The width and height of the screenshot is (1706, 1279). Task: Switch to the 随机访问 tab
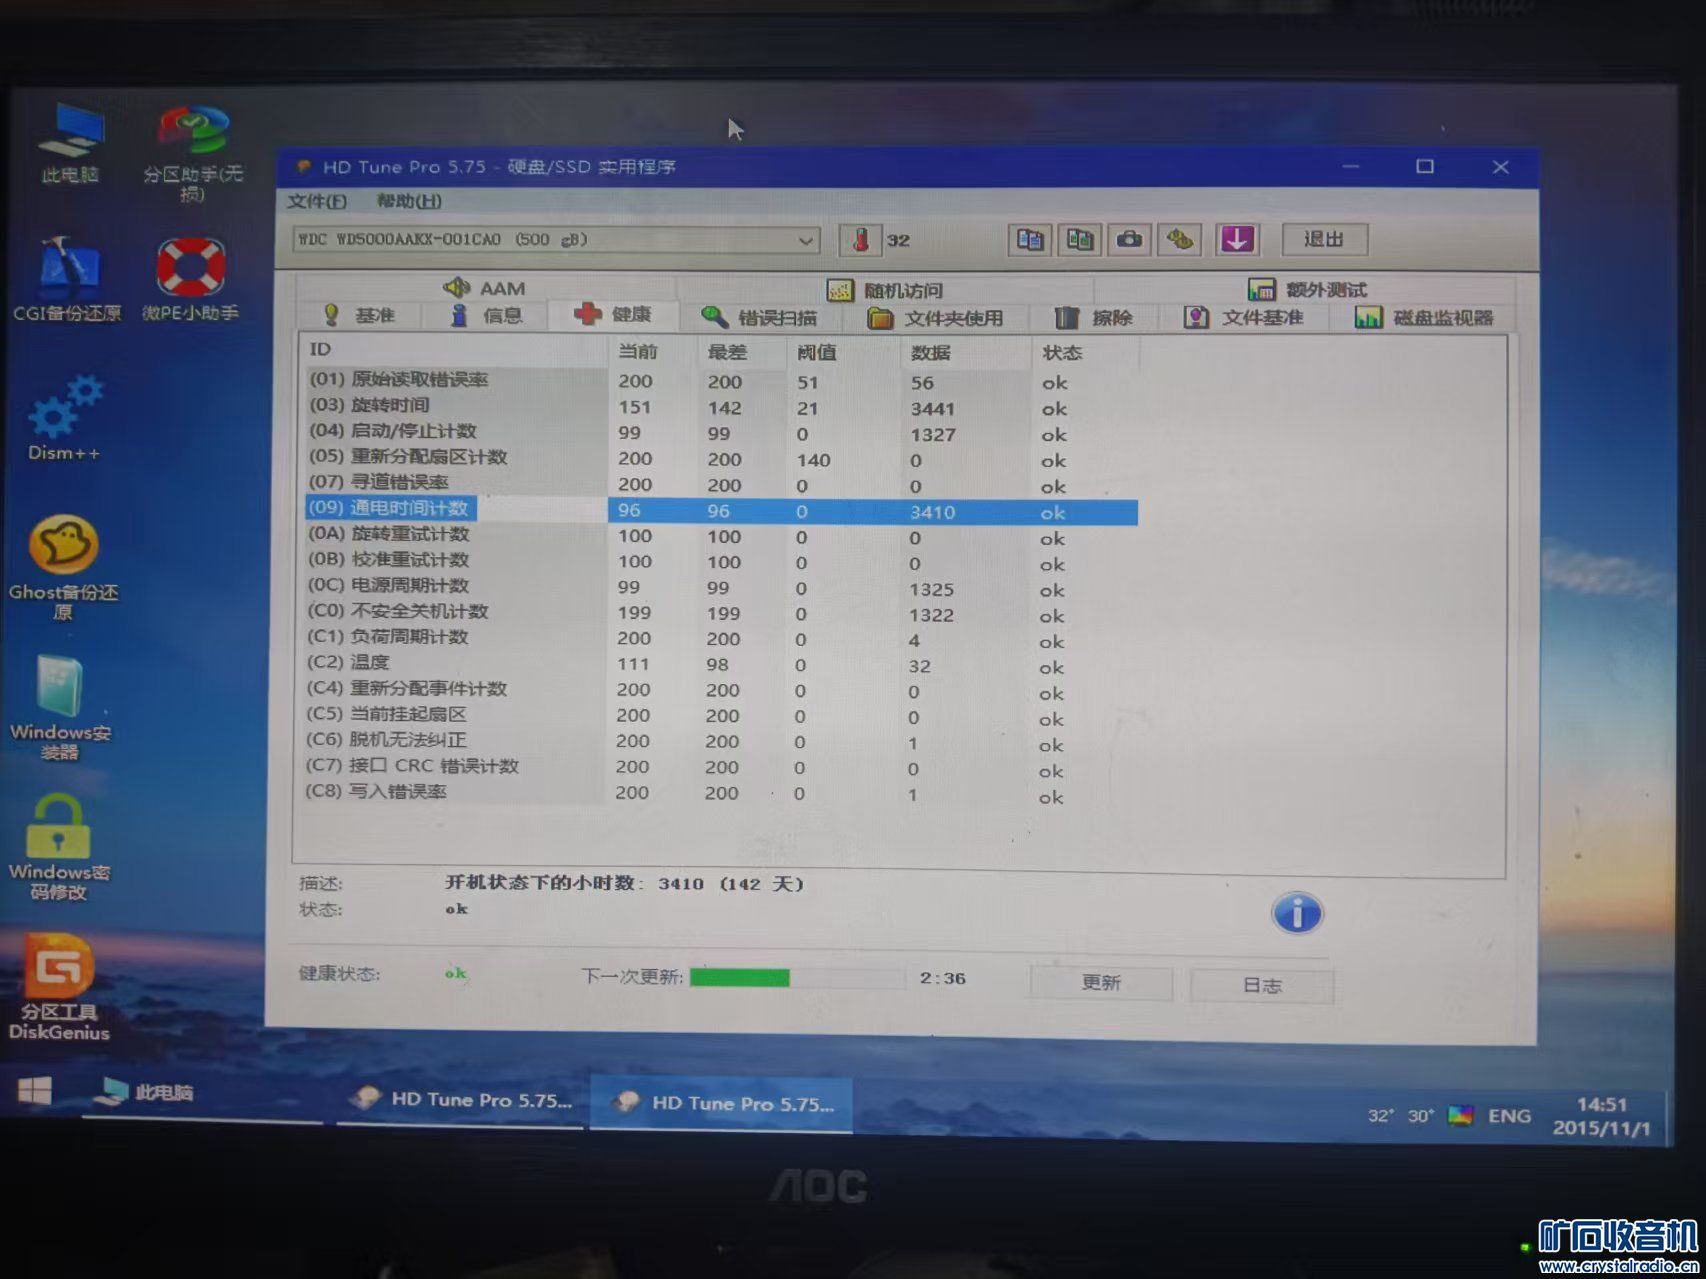point(885,290)
